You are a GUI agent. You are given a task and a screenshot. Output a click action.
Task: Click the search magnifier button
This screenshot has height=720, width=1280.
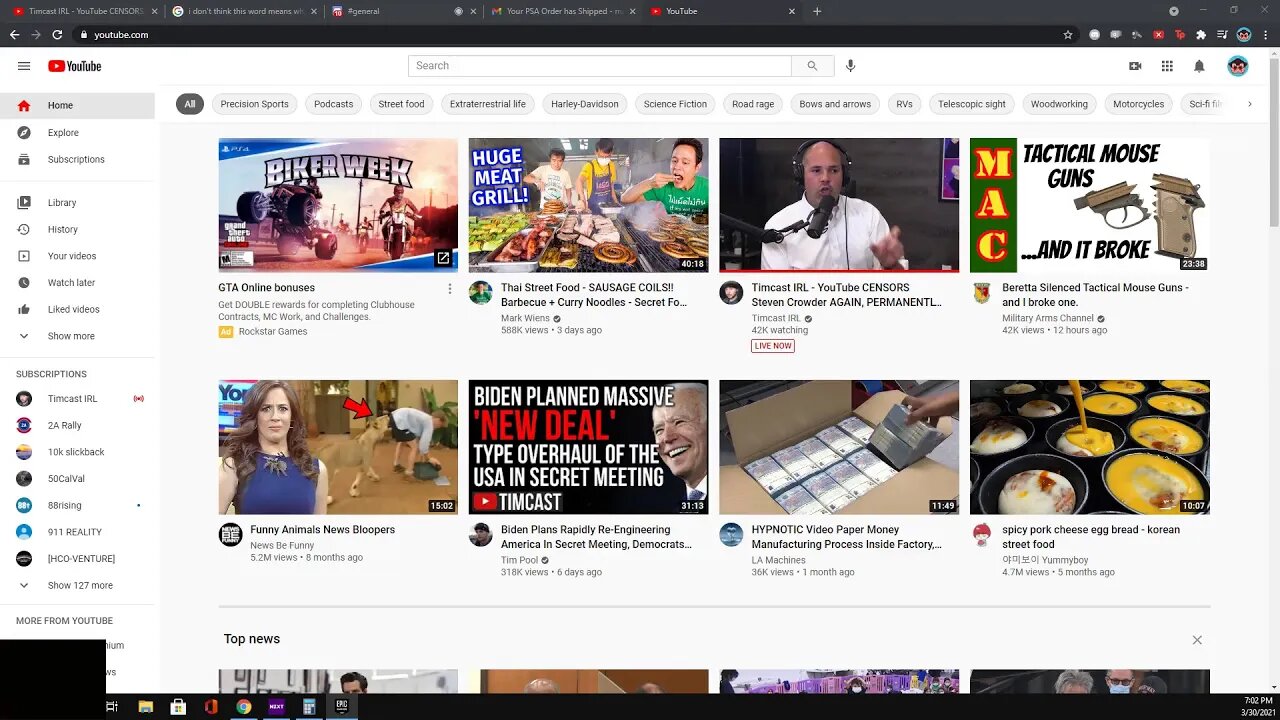point(812,66)
